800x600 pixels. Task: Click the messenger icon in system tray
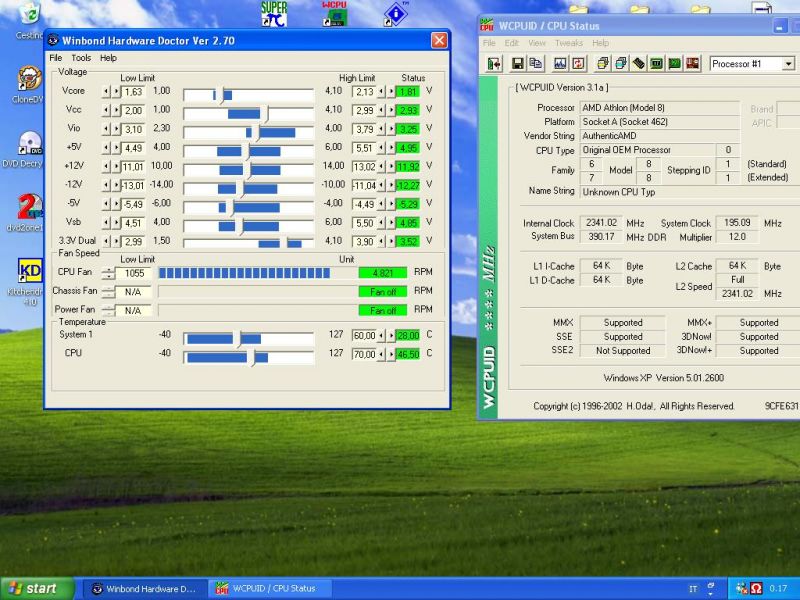click(x=742, y=588)
